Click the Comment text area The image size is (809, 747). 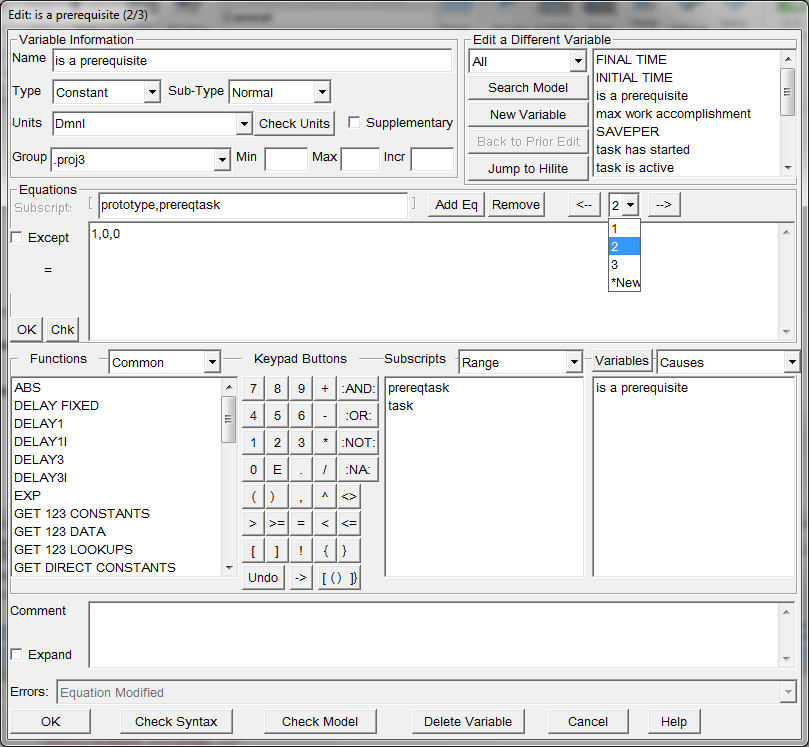click(433, 635)
